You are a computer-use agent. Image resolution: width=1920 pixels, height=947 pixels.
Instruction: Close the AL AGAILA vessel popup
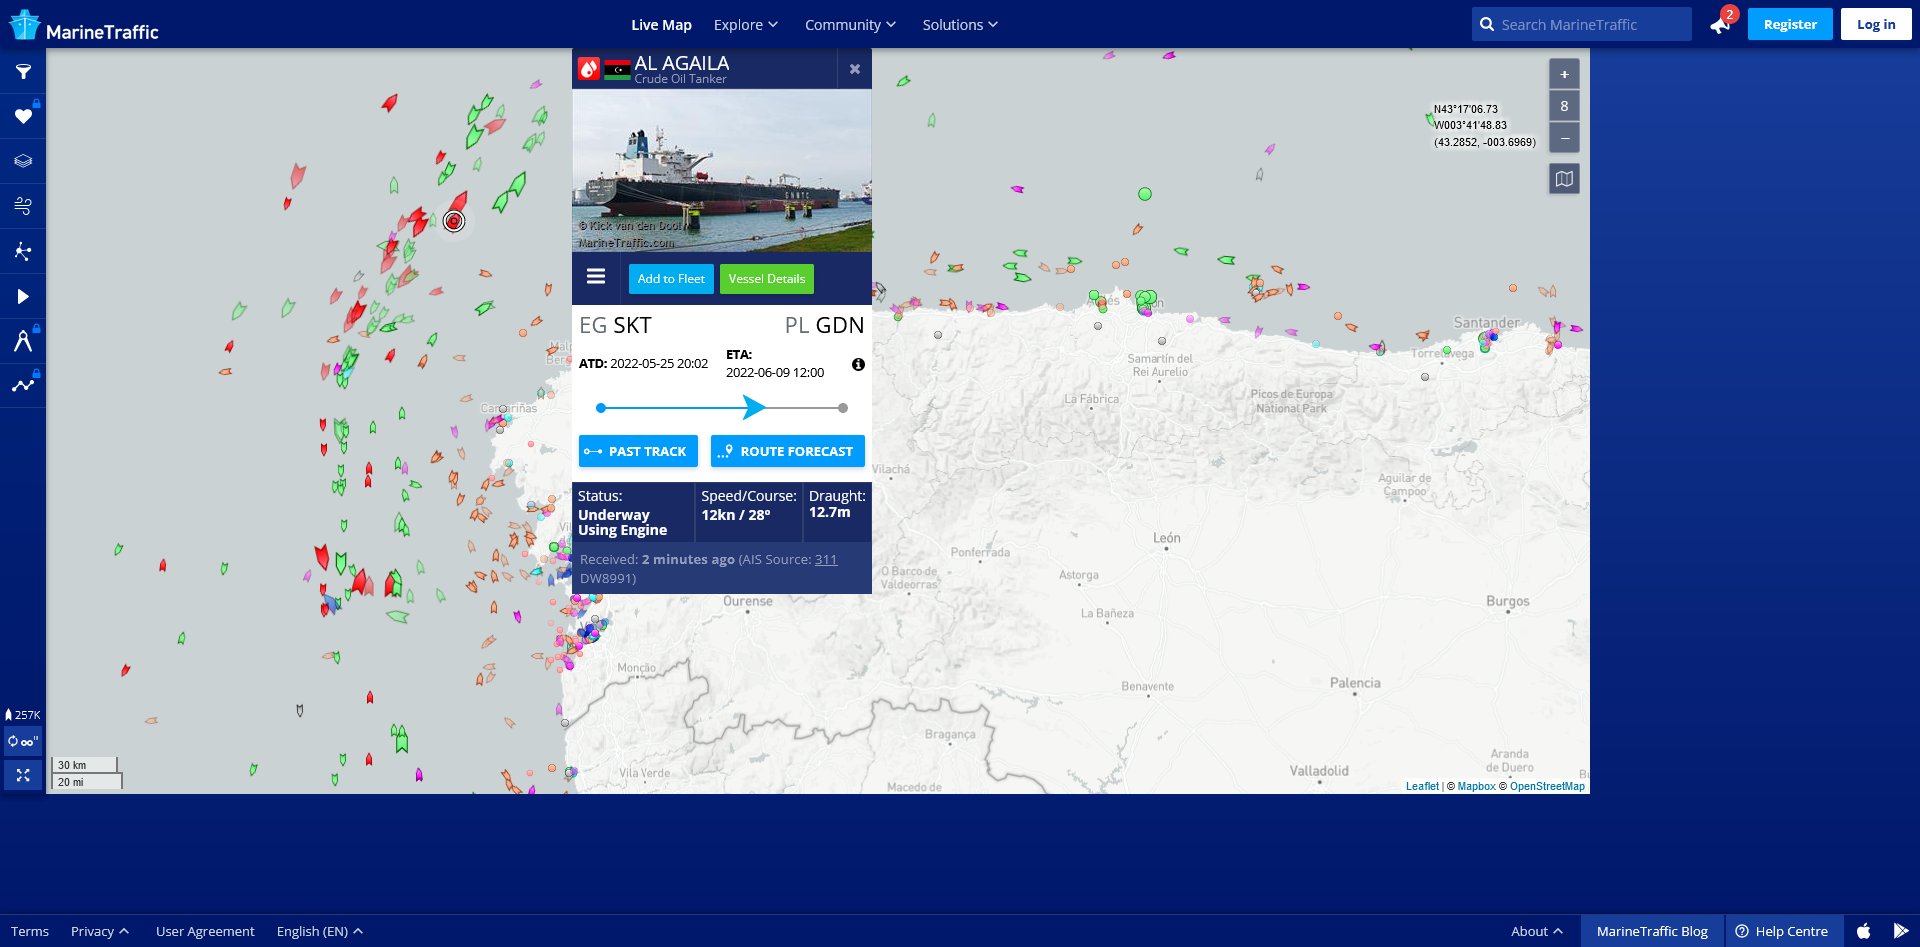click(x=855, y=69)
